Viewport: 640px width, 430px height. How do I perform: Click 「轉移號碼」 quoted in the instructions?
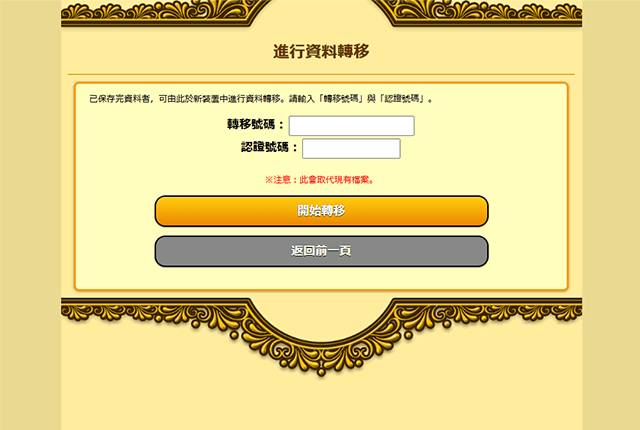click(x=342, y=99)
